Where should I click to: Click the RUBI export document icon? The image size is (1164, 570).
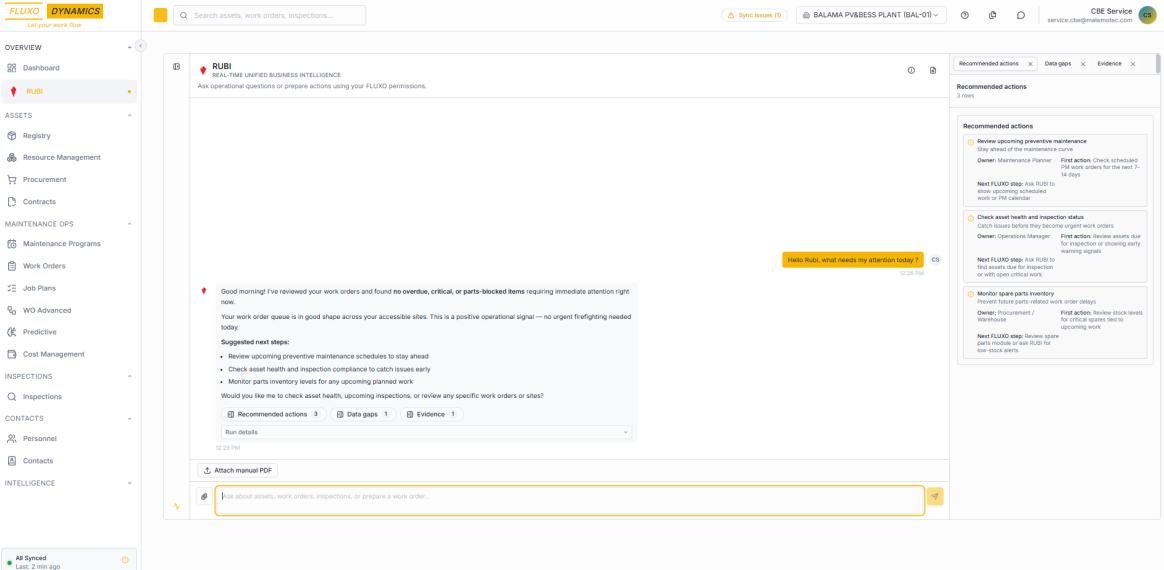coord(933,71)
